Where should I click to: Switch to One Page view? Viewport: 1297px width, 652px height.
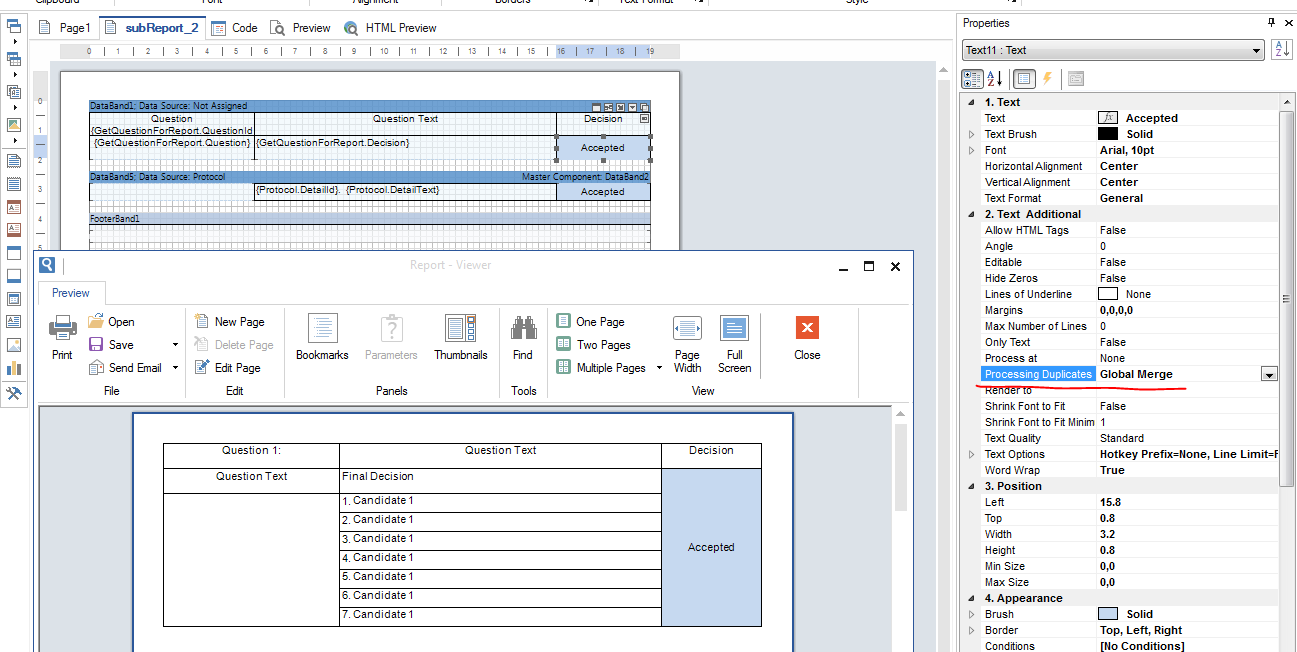(x=590, y=322)
